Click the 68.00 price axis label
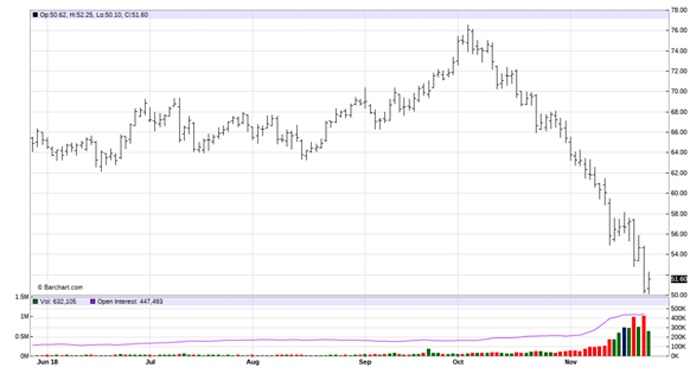700x376 pixels. tap(679, 112)
